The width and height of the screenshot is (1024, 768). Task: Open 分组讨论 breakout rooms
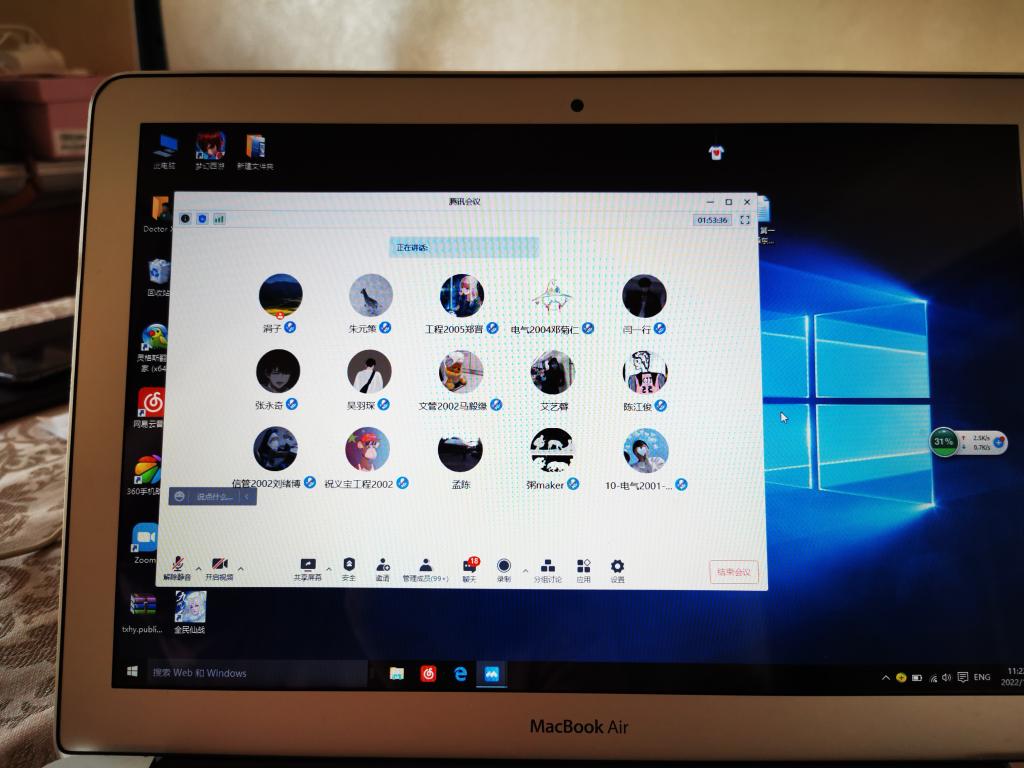click(548, 571)
